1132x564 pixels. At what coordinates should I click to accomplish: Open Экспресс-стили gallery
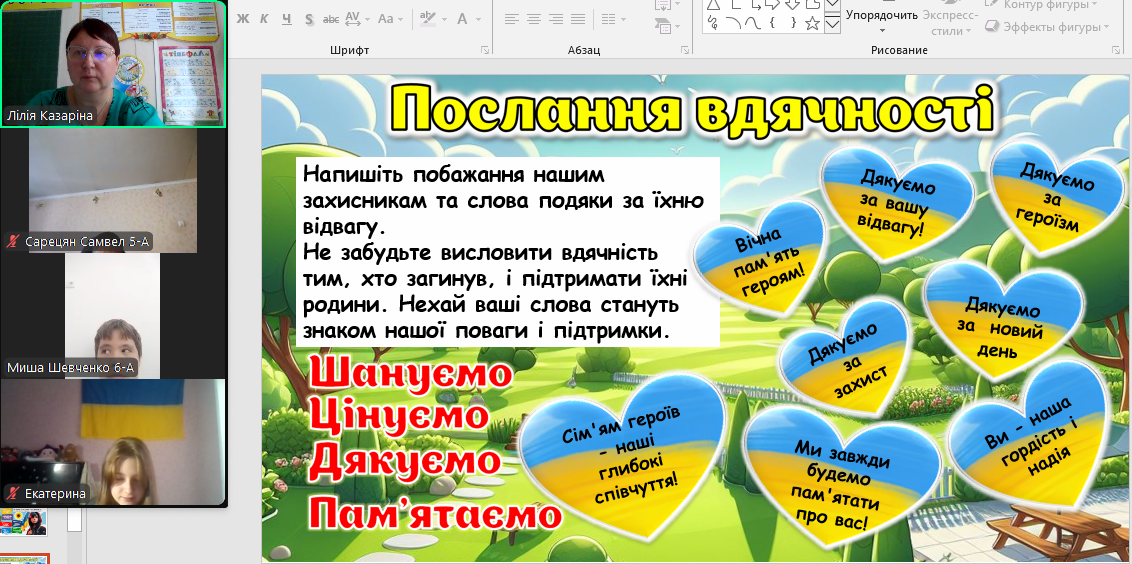[x=950, y=20]
